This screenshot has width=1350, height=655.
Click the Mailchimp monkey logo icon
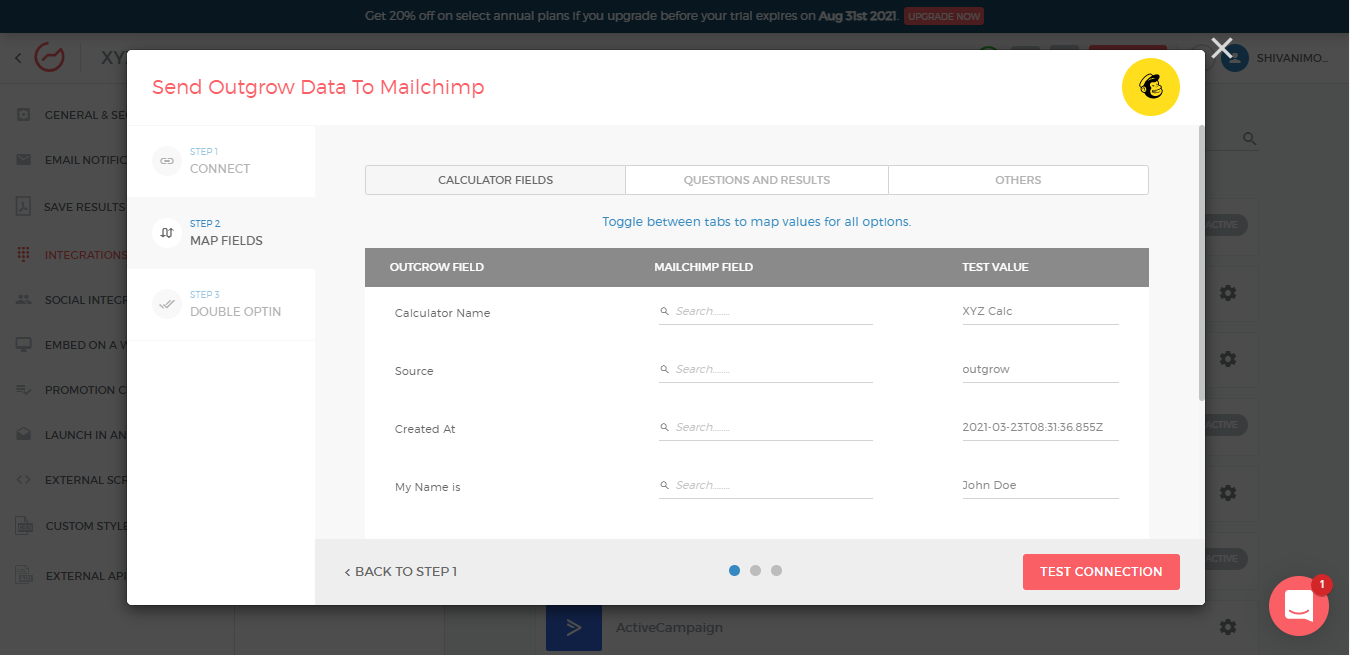pos(1151,87)
